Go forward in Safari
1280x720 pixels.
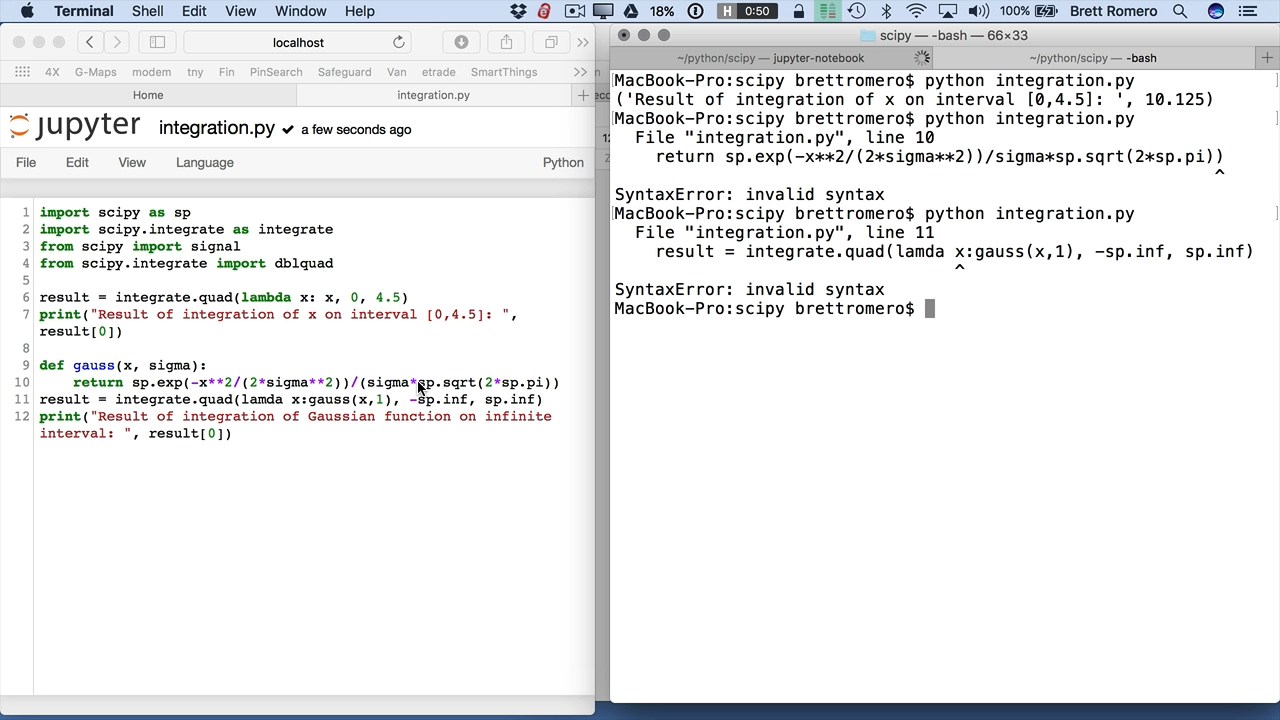tap(117, 42)
